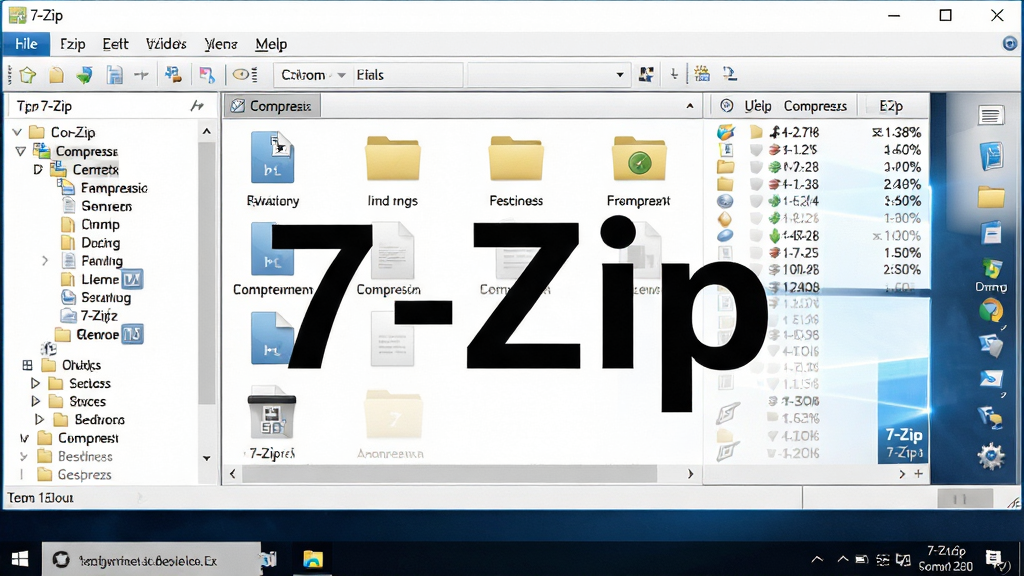
Task: Expand the Cemetx tree node
Action: pos(38,170)
